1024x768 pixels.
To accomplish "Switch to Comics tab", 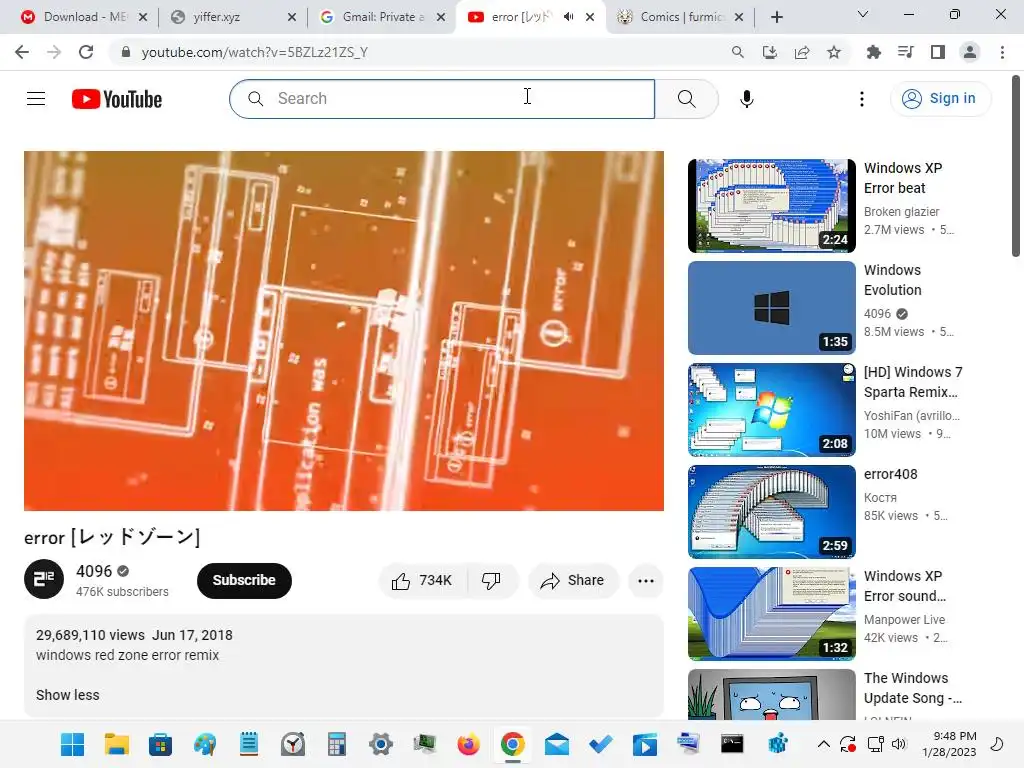I will coord(682,17).
